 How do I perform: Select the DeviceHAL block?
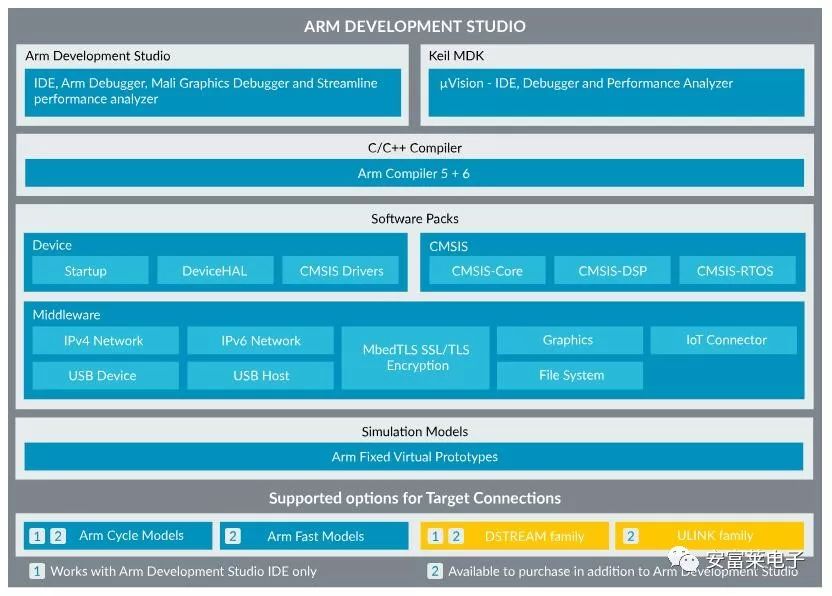[x=215, y=271]
